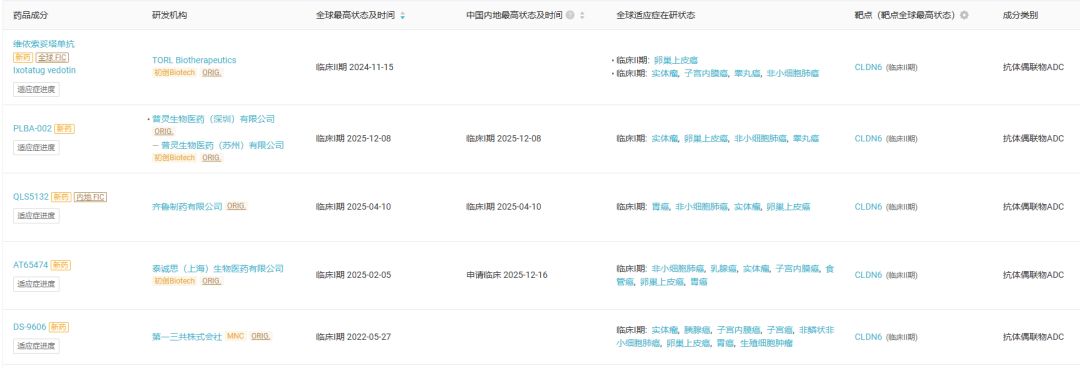Open CLDN6 target in Ixotatug vedotin row
The height and width of the screenshot is (368, 1080).
[868, 67]
